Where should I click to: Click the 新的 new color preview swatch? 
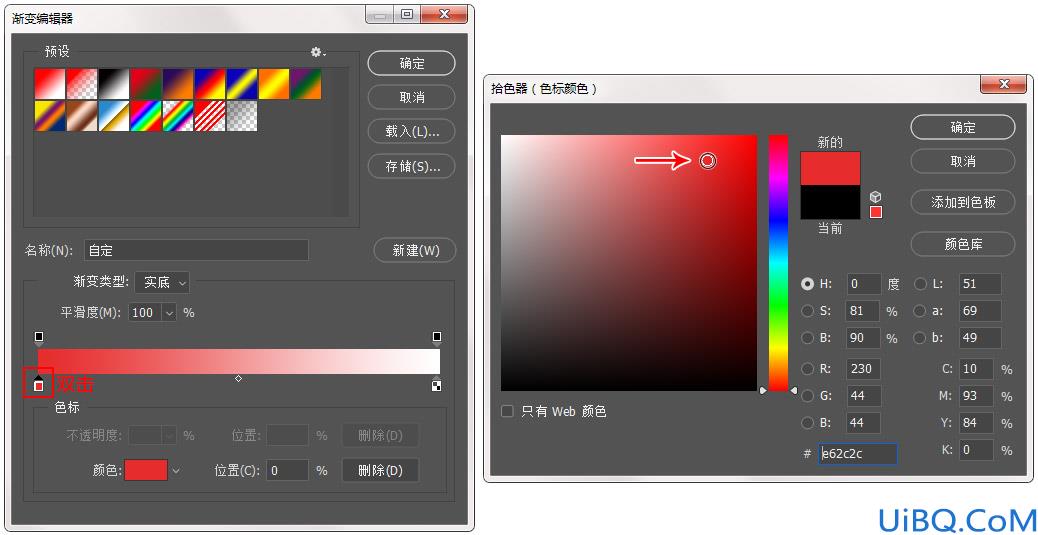(x=830, y=169)
